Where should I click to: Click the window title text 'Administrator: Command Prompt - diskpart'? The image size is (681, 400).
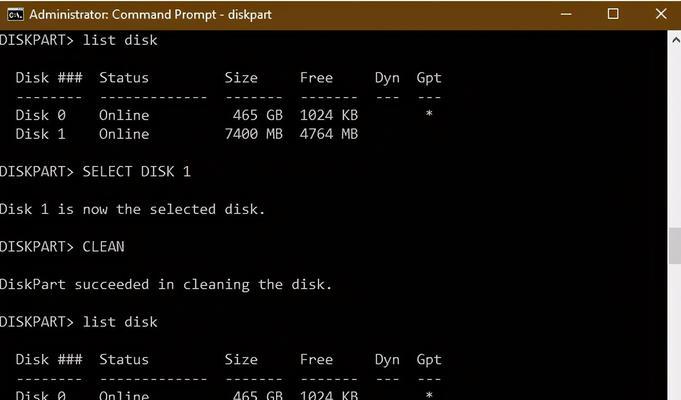click(x=150, y=14)
